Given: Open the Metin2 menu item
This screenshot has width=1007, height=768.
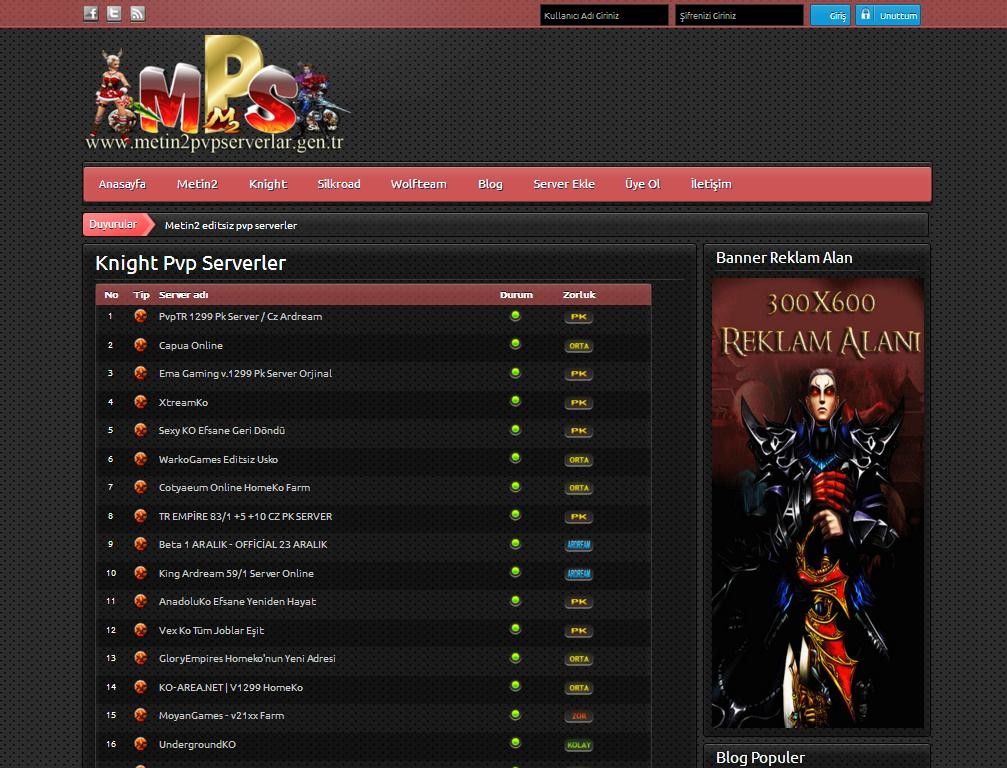Looking at the screenshot, I should (197, 184).
